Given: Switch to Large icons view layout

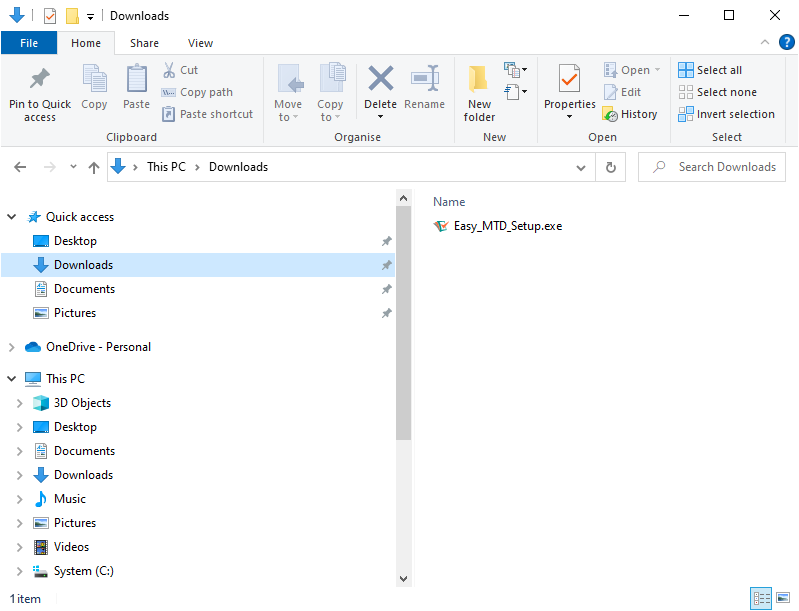Looking at the screenshot, I should (783, 597).
